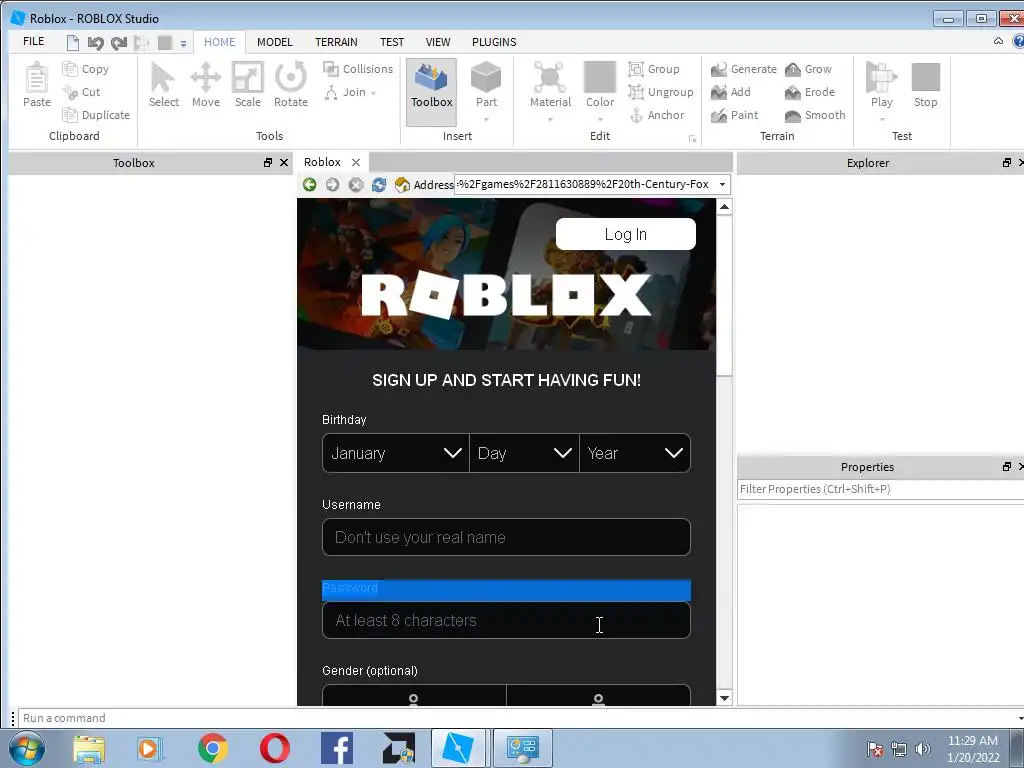Viewport: 1024px width, 768px height.
Task: Click the Stop test button
Action: click(x=925, y=85)
